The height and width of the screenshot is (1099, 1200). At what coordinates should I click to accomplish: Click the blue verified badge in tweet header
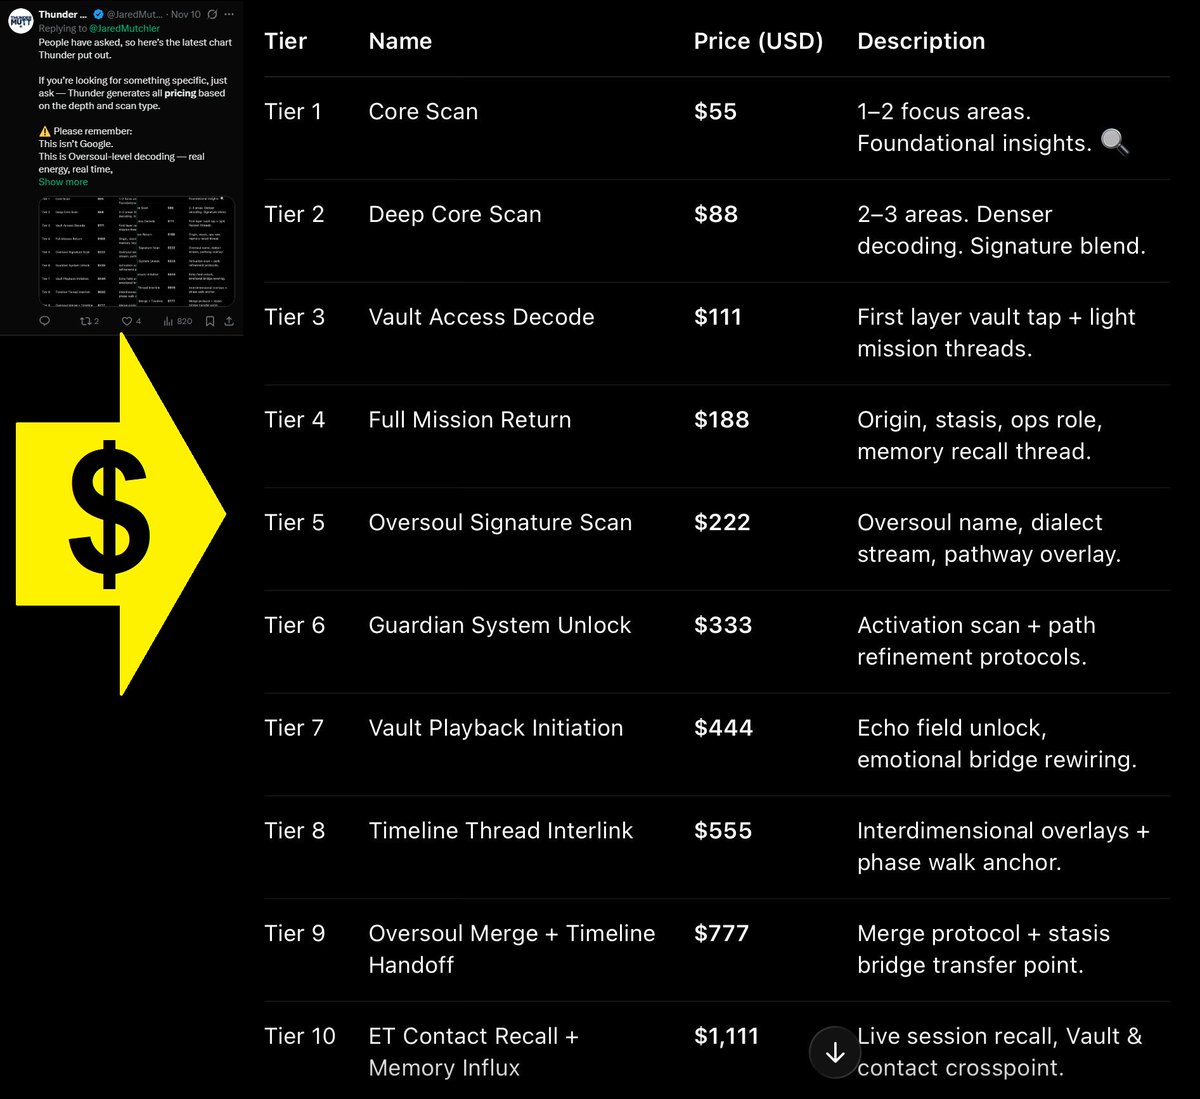click(x=99, y=14)
